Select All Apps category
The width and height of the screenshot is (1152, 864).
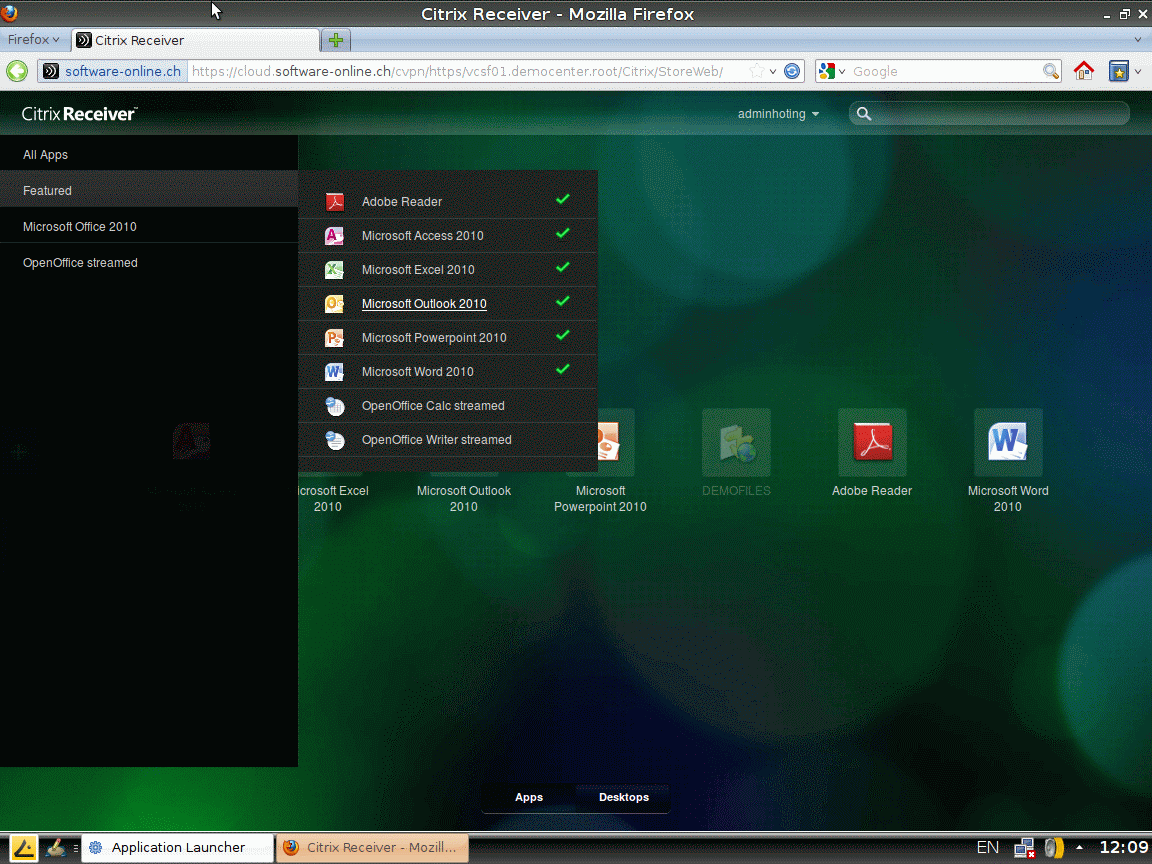click(x=149, y=154)
